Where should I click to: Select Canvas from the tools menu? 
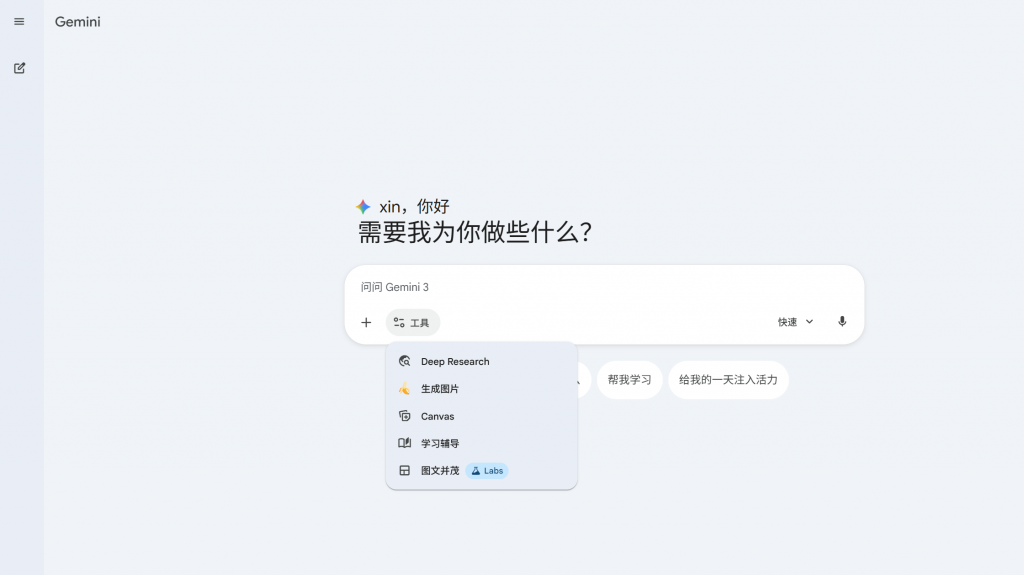[x=481, y=416]
